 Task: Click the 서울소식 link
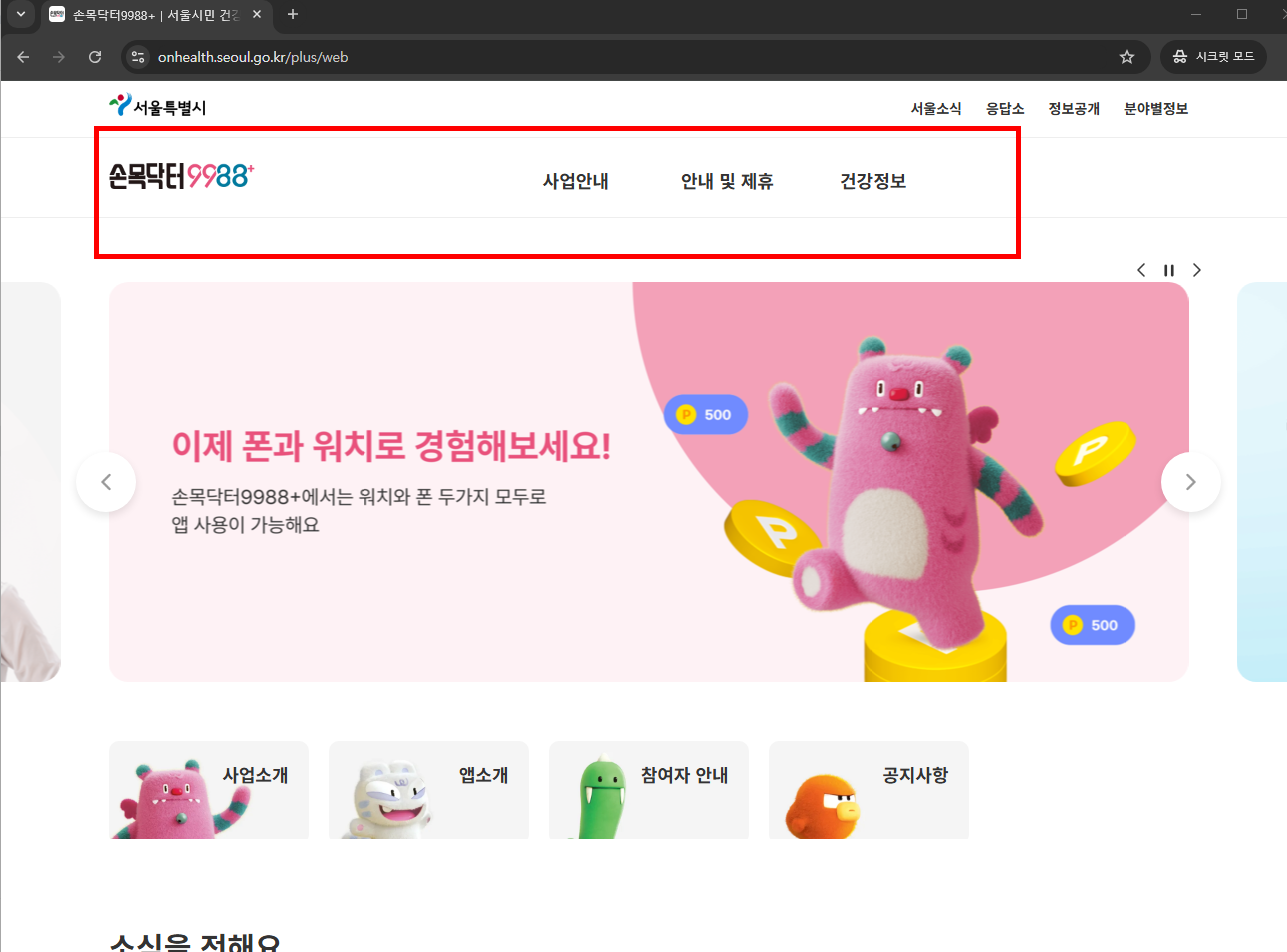point(936,108)
